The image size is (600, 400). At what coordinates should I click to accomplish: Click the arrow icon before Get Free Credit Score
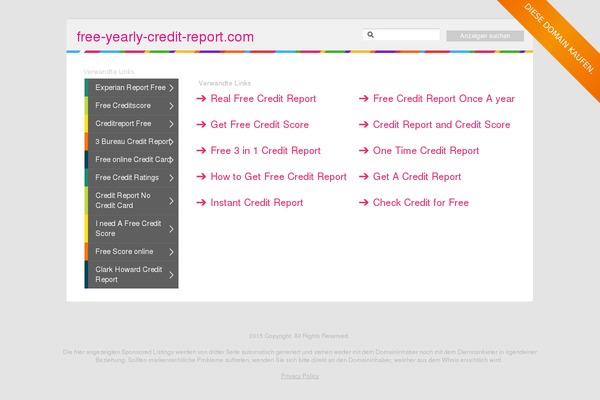201,125
